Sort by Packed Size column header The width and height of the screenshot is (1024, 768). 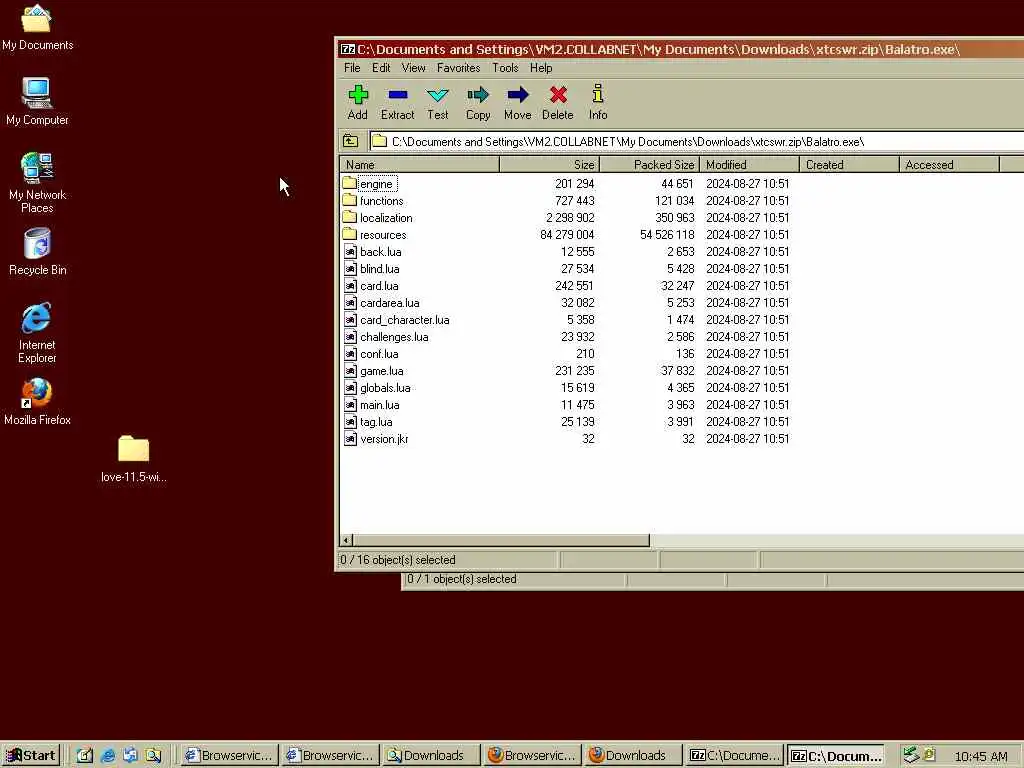point(649,165)
